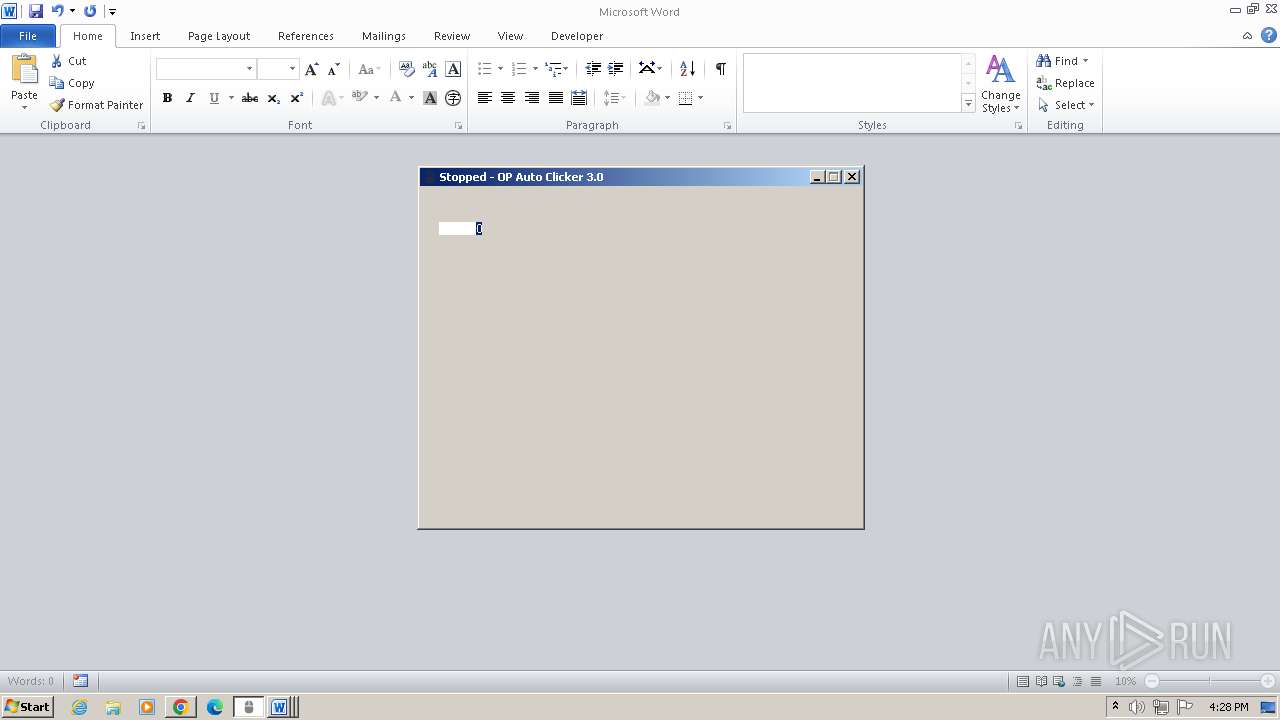Click the Phonetic Guide icon
The height and width of the screenshot is (720, 1280).
pos(430,69)
